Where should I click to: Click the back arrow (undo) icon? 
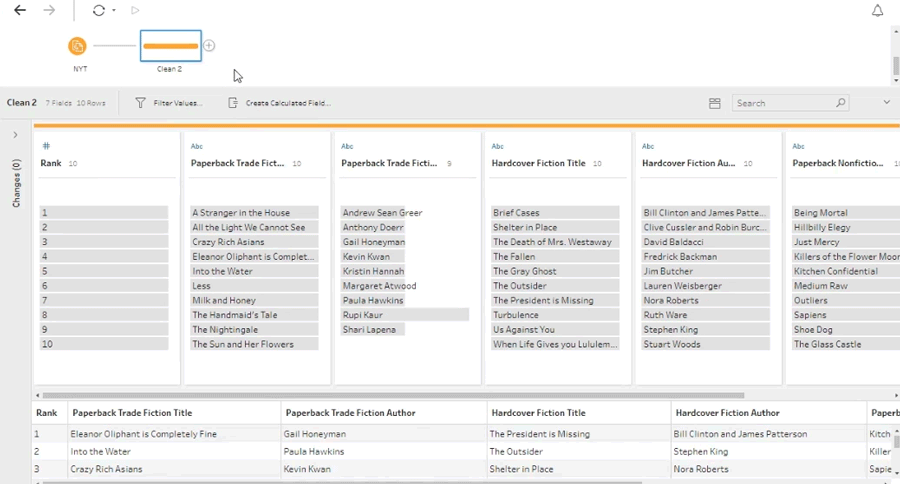pos(20,11)
